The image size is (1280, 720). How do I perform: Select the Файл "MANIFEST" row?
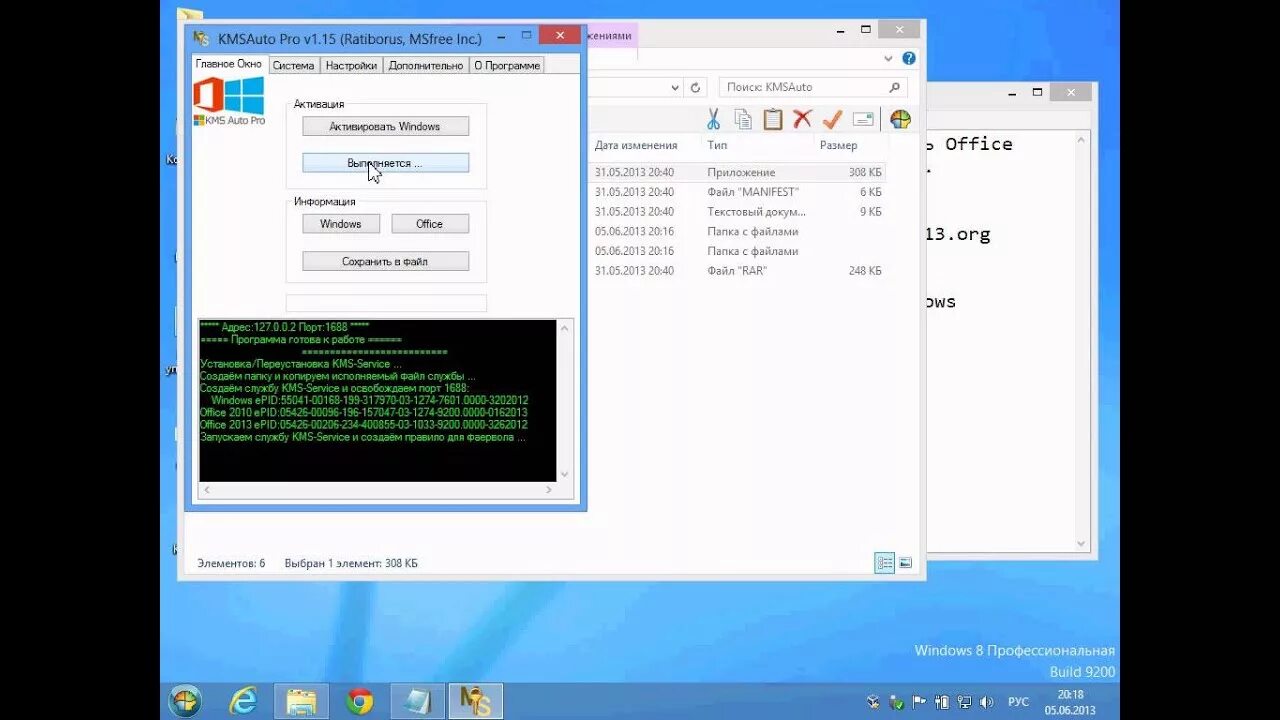(x=738, y=192)
